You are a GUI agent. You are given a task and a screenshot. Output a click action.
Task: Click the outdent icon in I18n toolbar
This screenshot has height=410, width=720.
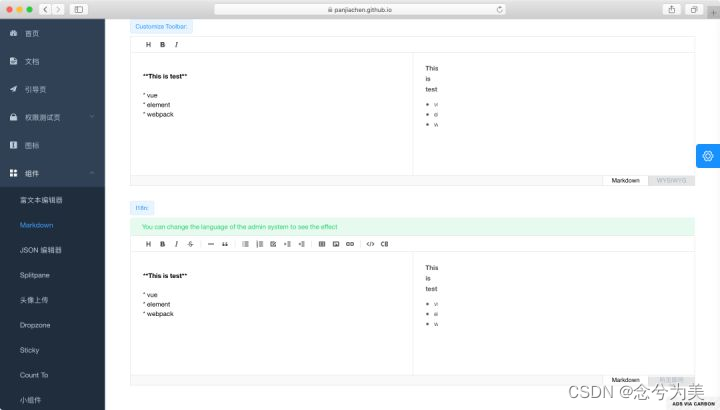coord(302,244)
